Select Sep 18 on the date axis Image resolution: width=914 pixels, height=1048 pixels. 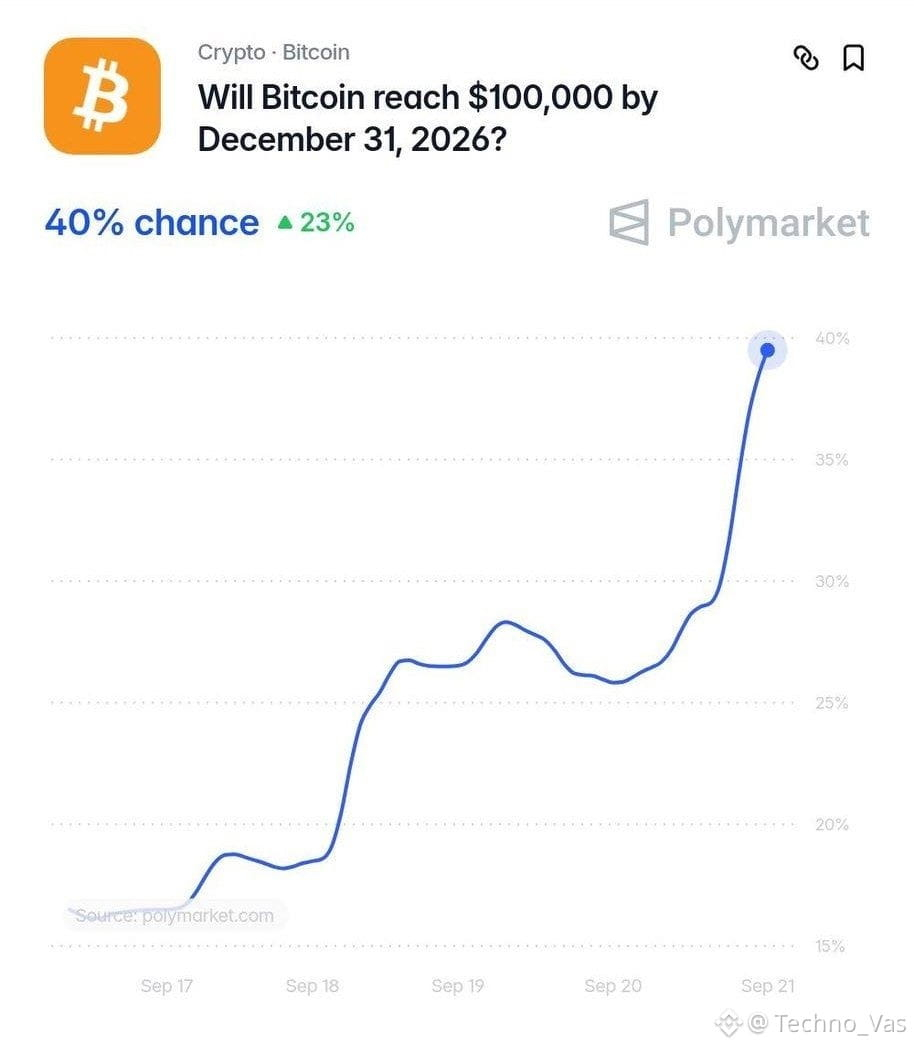pyautogui.click(x=312, y=985)
